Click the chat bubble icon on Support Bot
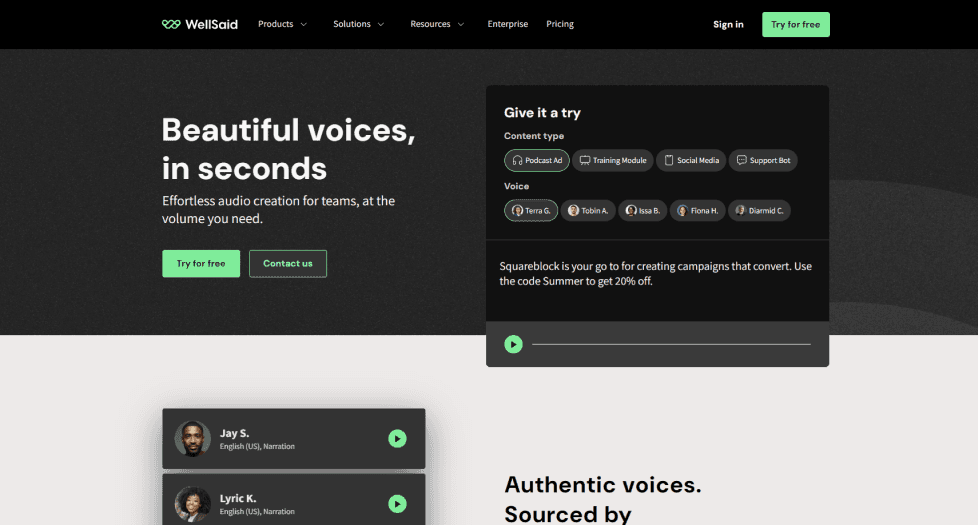978x525 pixels. 742,160
